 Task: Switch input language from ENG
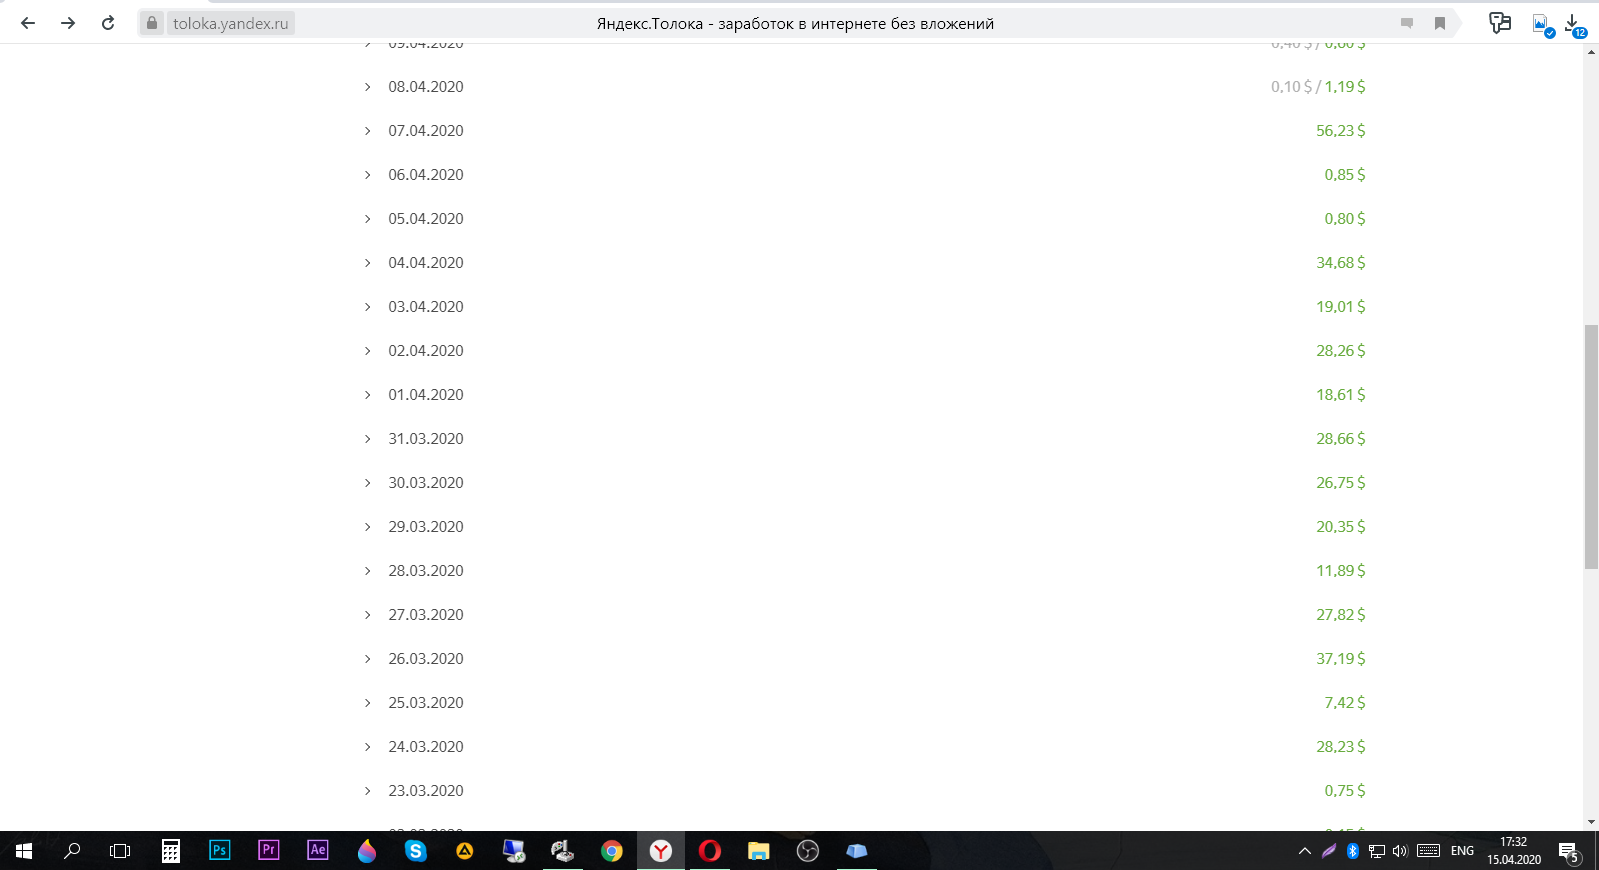pyautogui.click(x=1462, y=851)
